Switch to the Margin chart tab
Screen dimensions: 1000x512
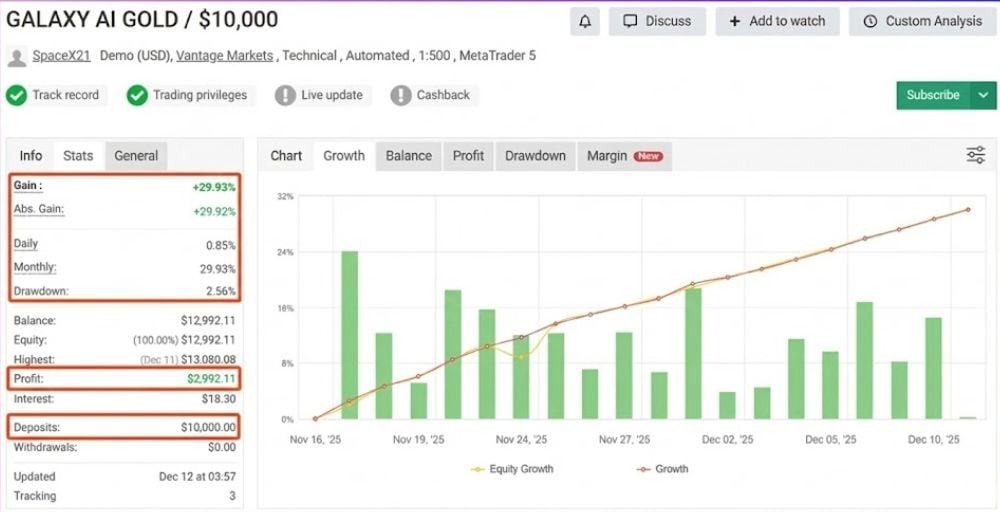(x=624, y=156)
